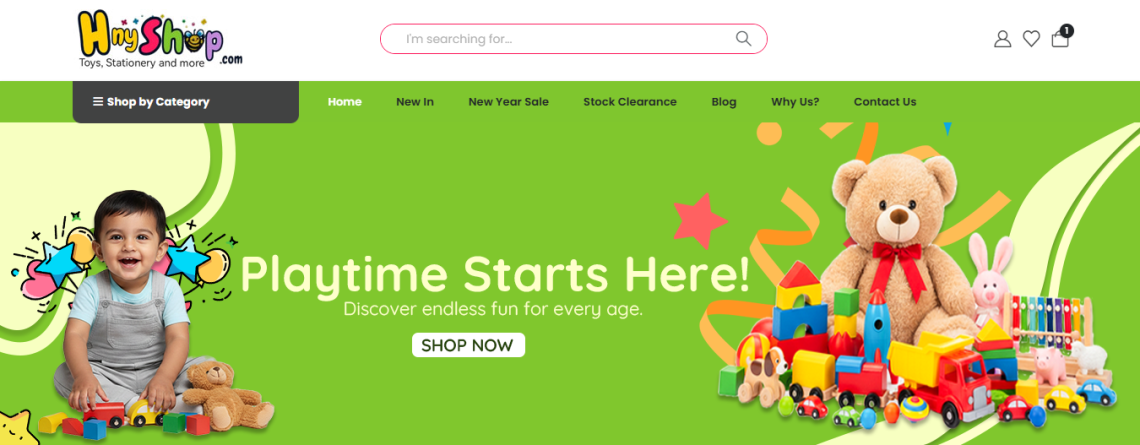
Task: Open the Why Us? page
Action: [x=795, y=102]
